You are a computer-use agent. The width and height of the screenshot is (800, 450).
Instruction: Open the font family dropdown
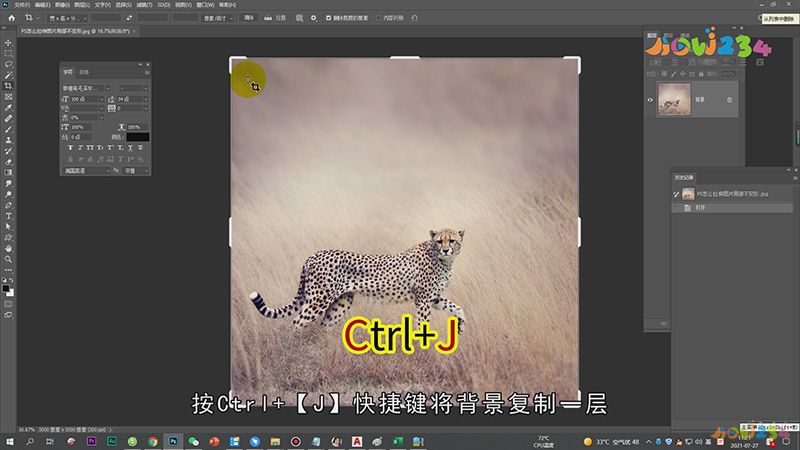click(x=86, y=88)
